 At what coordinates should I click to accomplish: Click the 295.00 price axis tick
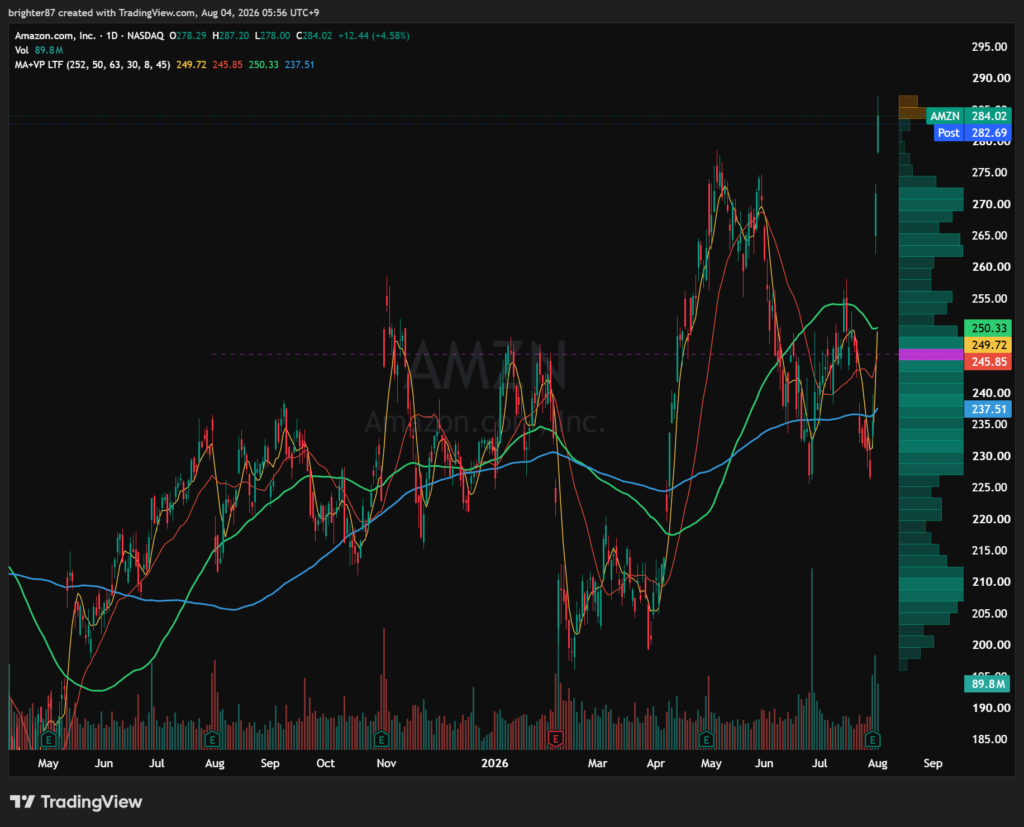990,46
